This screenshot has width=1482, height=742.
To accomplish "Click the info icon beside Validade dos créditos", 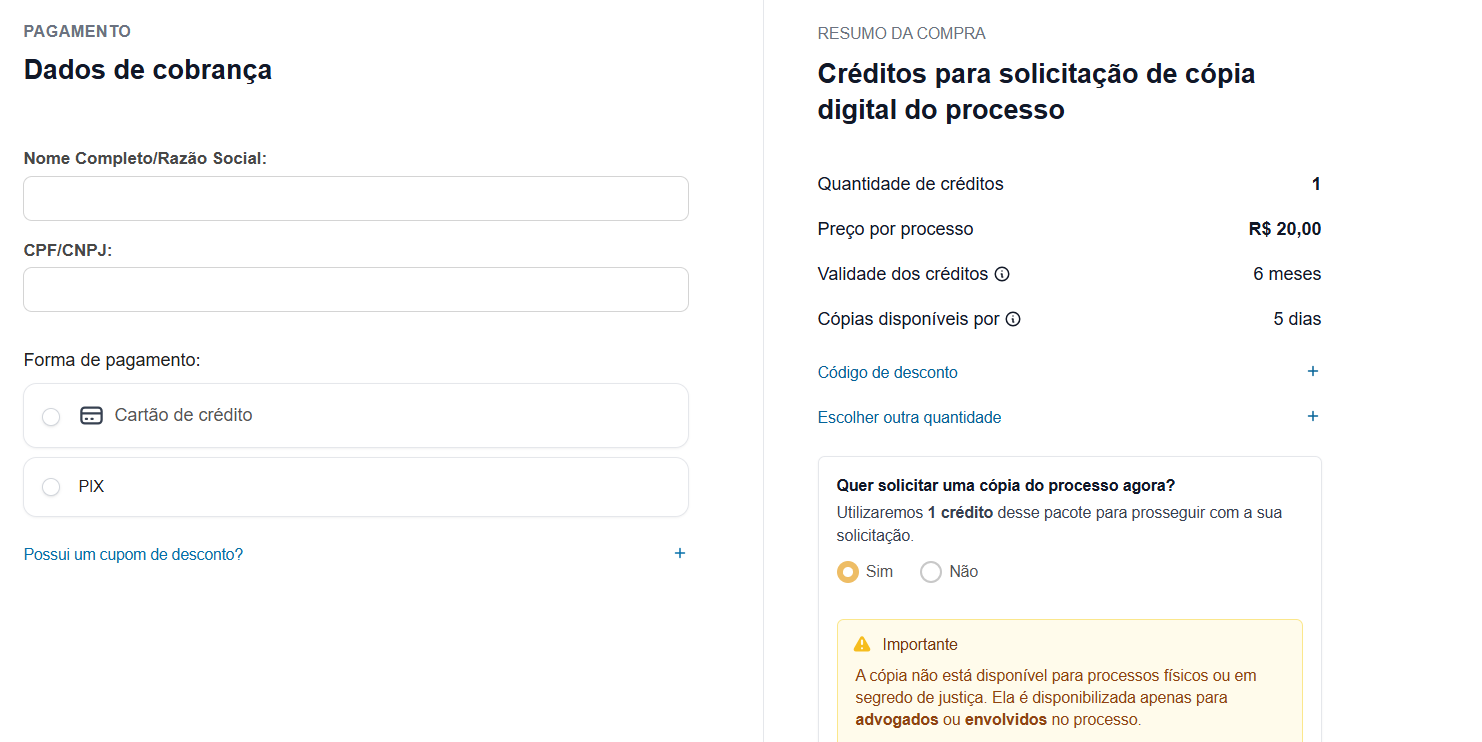I will 1002,274.
